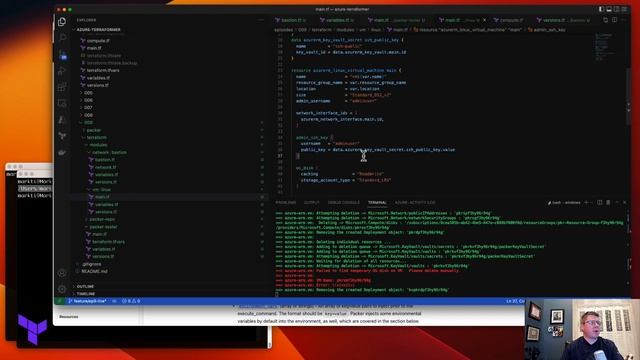This screenshot has height=360, width=640.
Task: Maximize the terminal panel size
Action: click(x=617, y=202)
